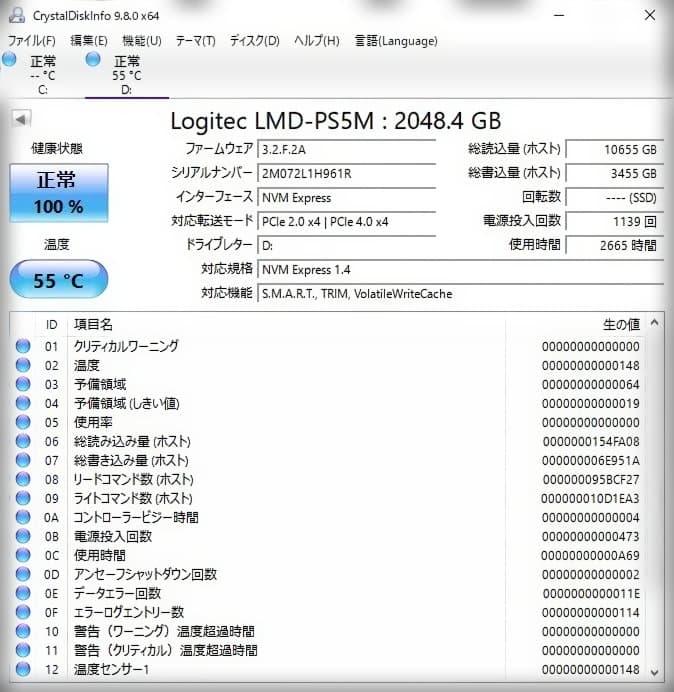Select the D: drive tab showing 55 °C
This screenshot has width=674, height=692.
coord(127,74)
